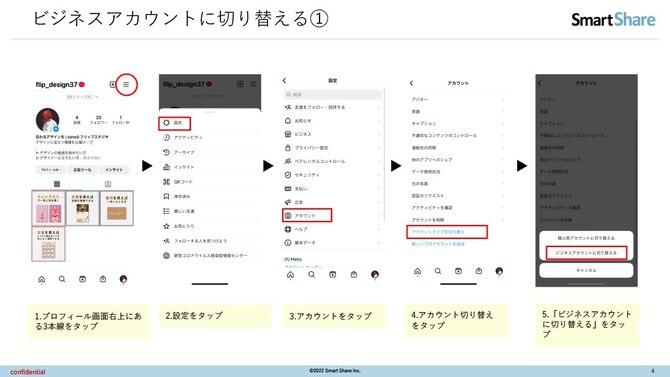Tap the tagged posts tab icon on profile
670x377 pixels.
108,184
